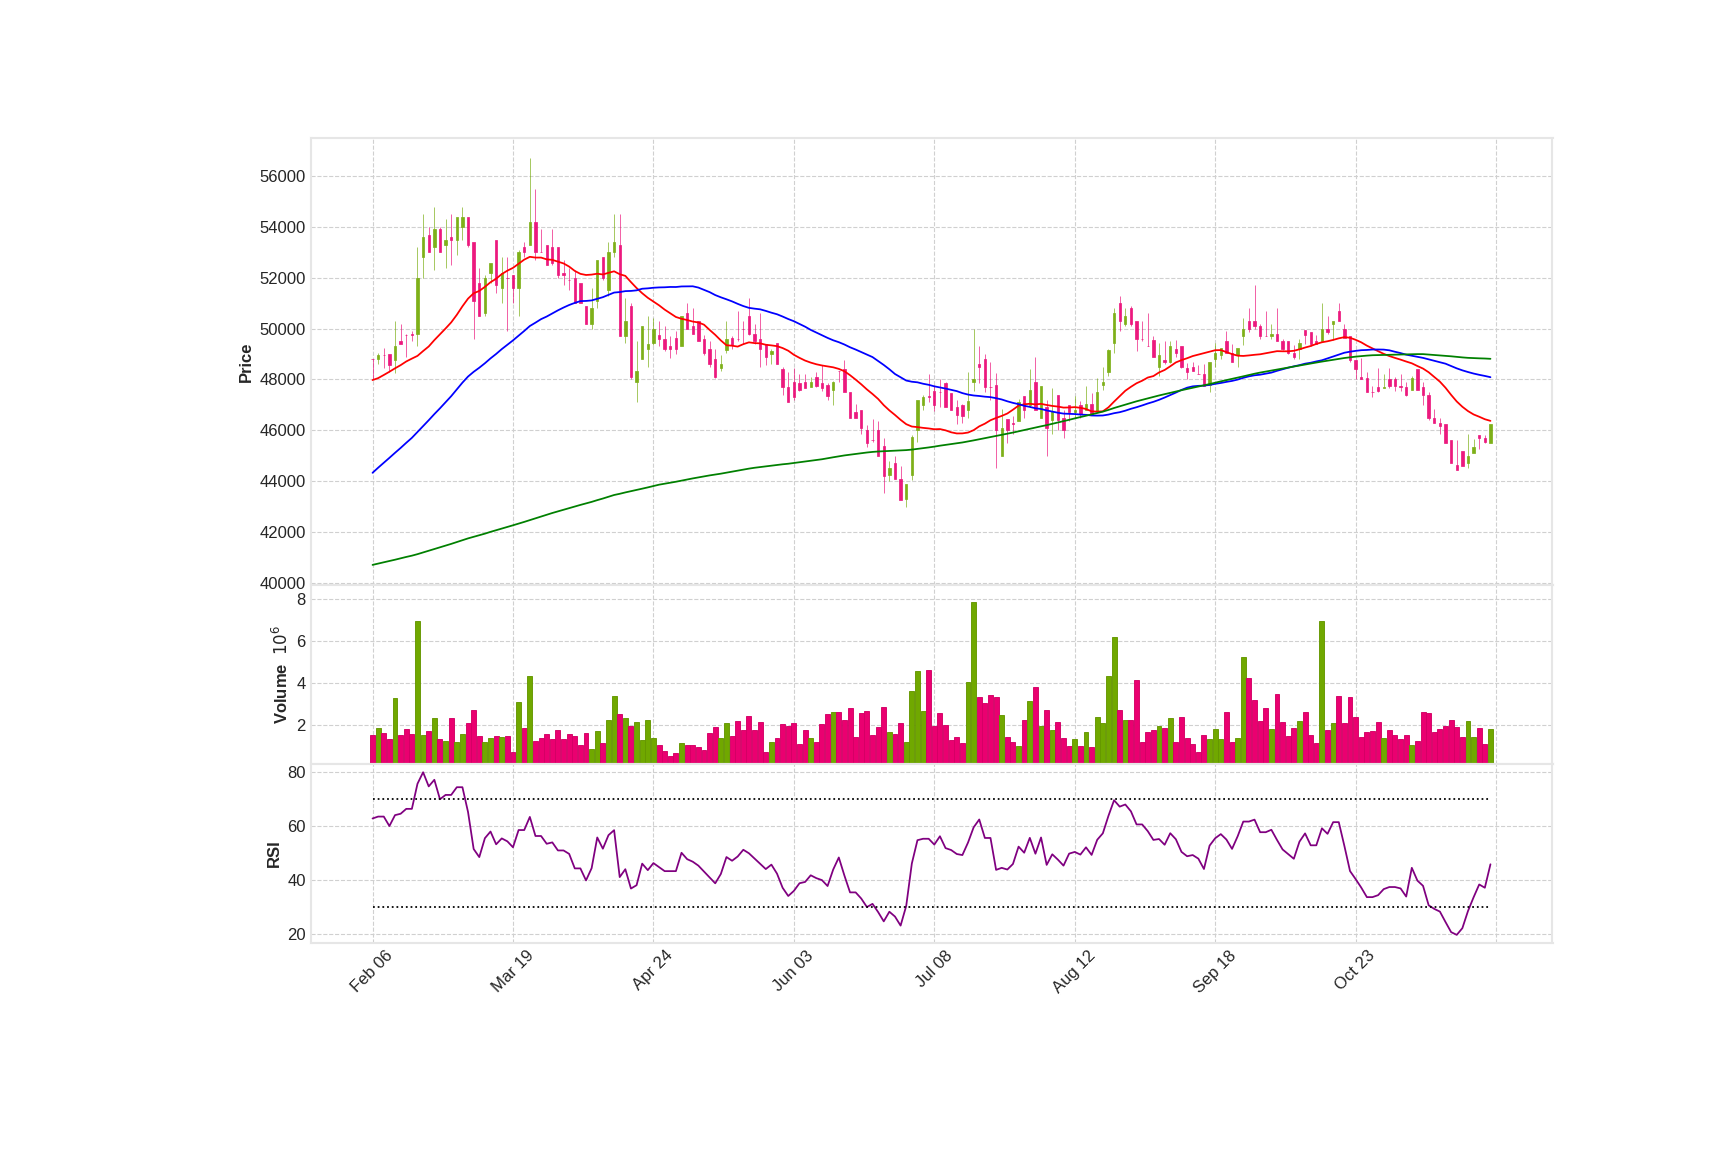Click the Sep 18 date label
The height and width of the screenshot is (1150, 1725).
pos(1214,971)
